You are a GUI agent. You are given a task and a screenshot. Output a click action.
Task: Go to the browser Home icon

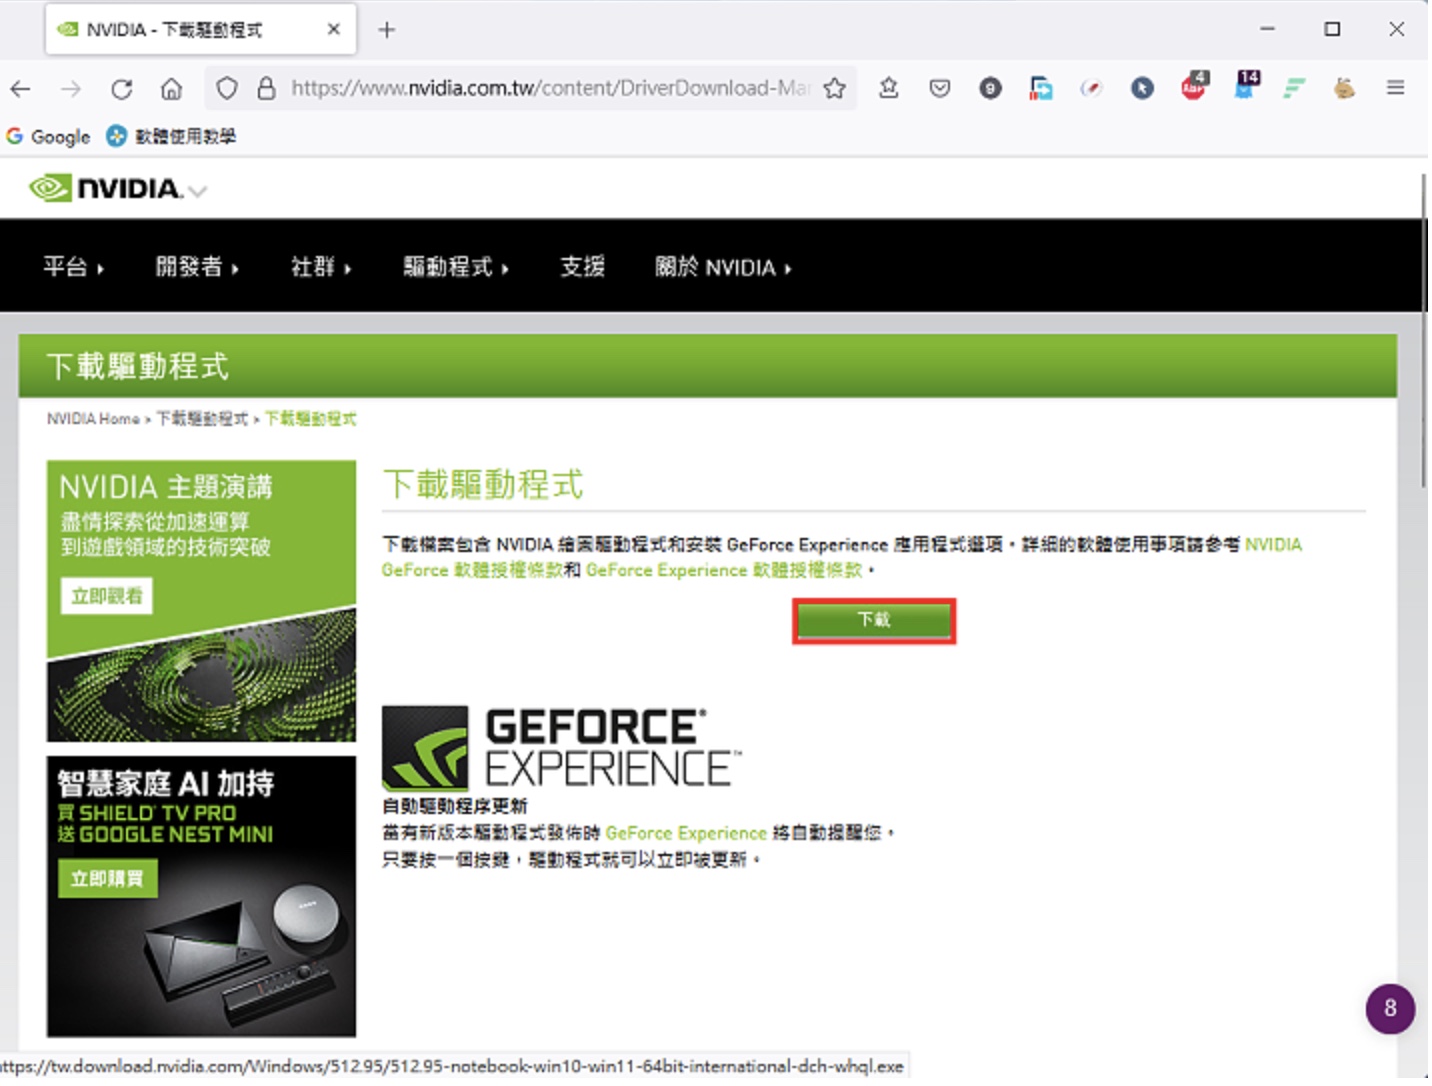pos(172,89)
